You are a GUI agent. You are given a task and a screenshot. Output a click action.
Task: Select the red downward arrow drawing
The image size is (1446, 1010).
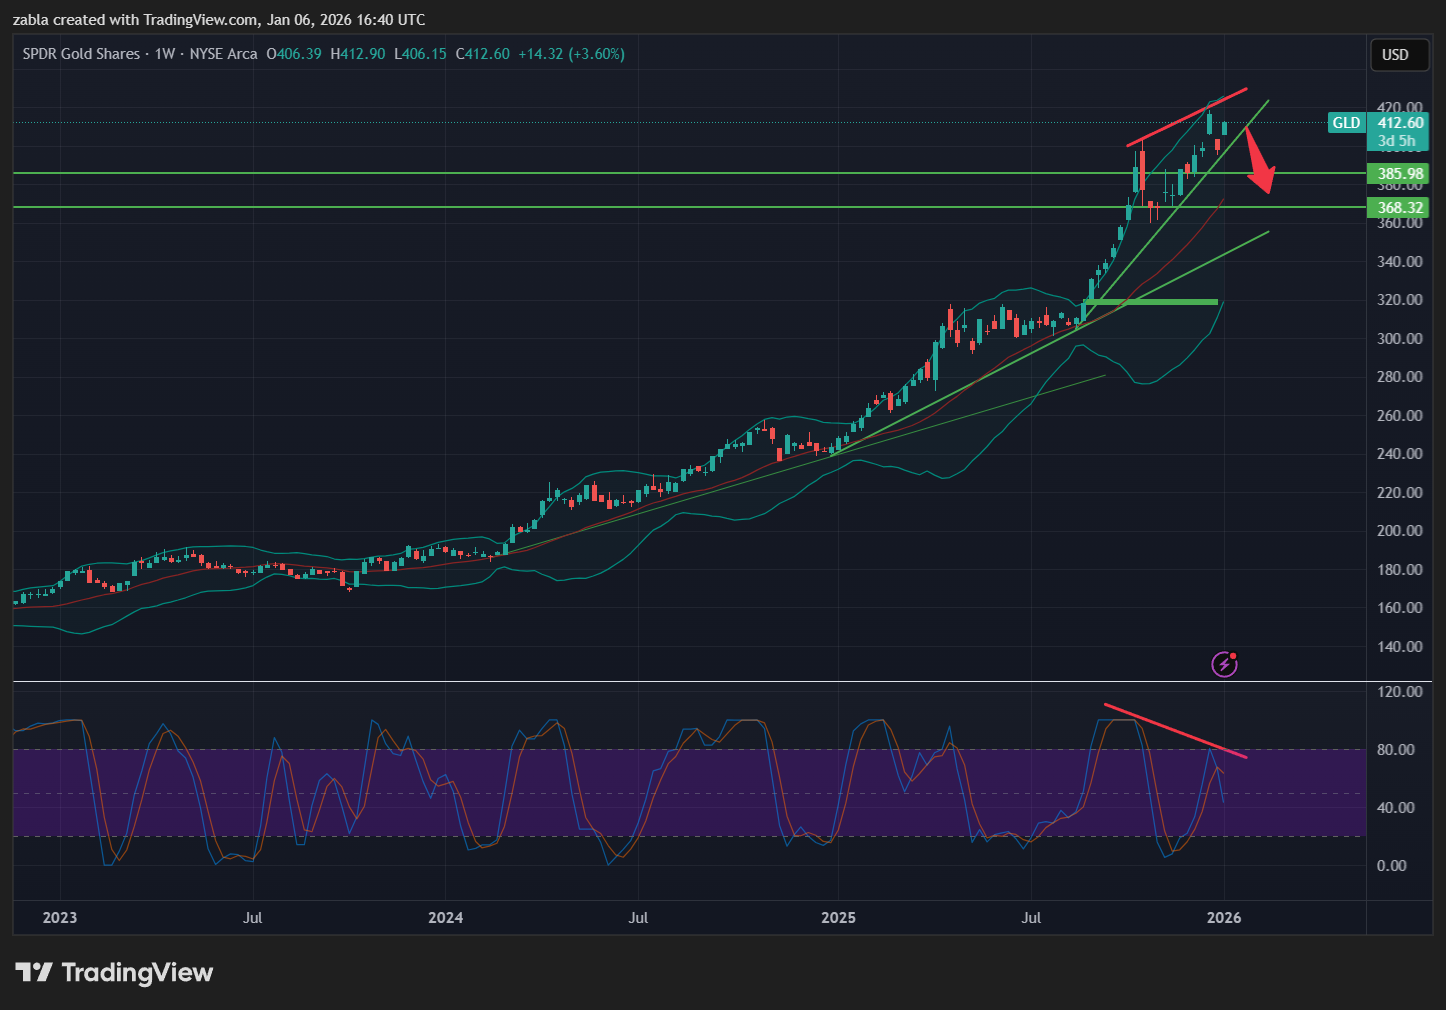1260,163
